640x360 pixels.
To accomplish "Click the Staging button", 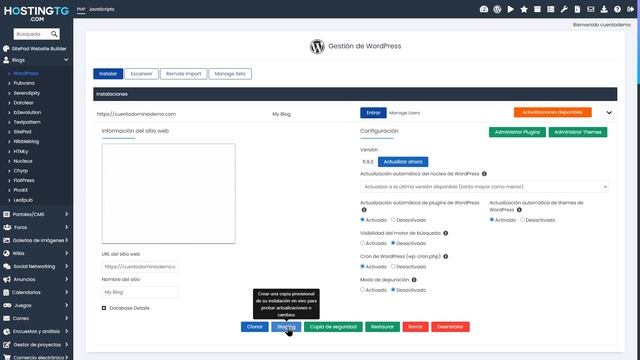I will click(286, 327).
